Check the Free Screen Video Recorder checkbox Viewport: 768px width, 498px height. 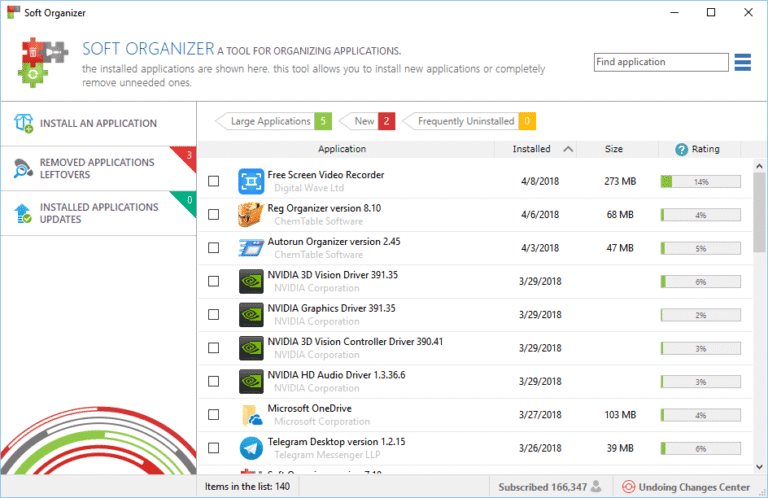tap(214, 181)
